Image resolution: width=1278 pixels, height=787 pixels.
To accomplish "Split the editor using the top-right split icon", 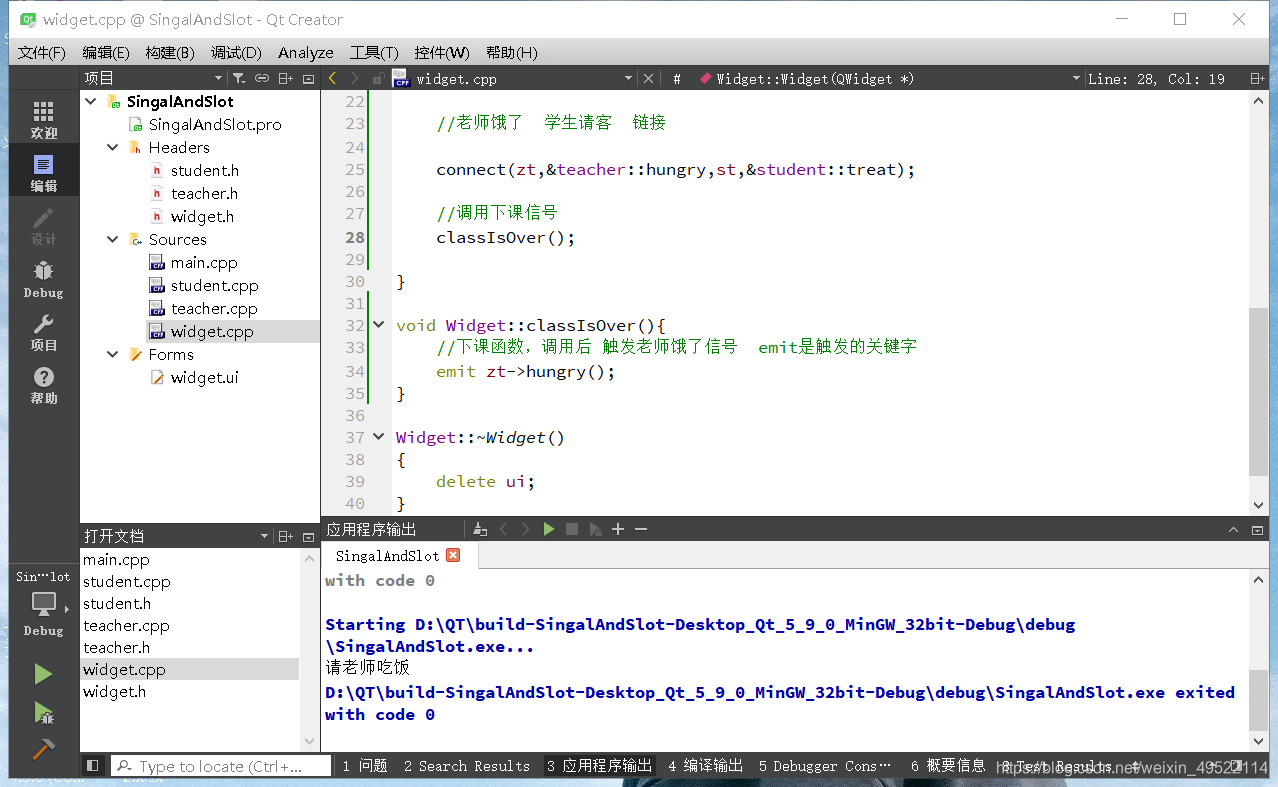I will coord(1257,78).
